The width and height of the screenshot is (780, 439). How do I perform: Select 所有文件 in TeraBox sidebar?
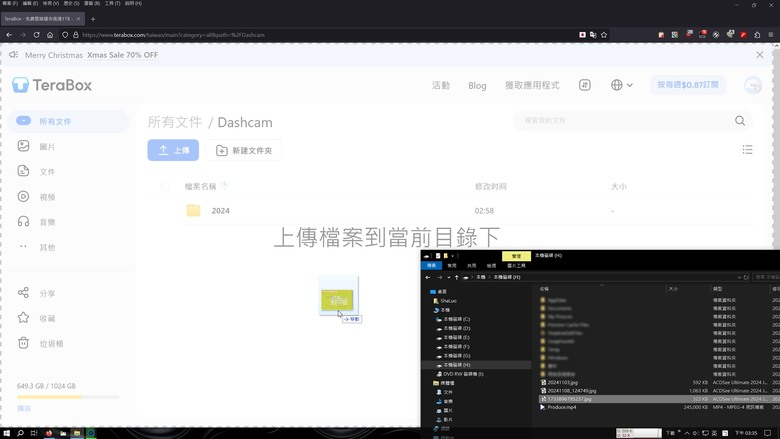click(x=68, y=121)
